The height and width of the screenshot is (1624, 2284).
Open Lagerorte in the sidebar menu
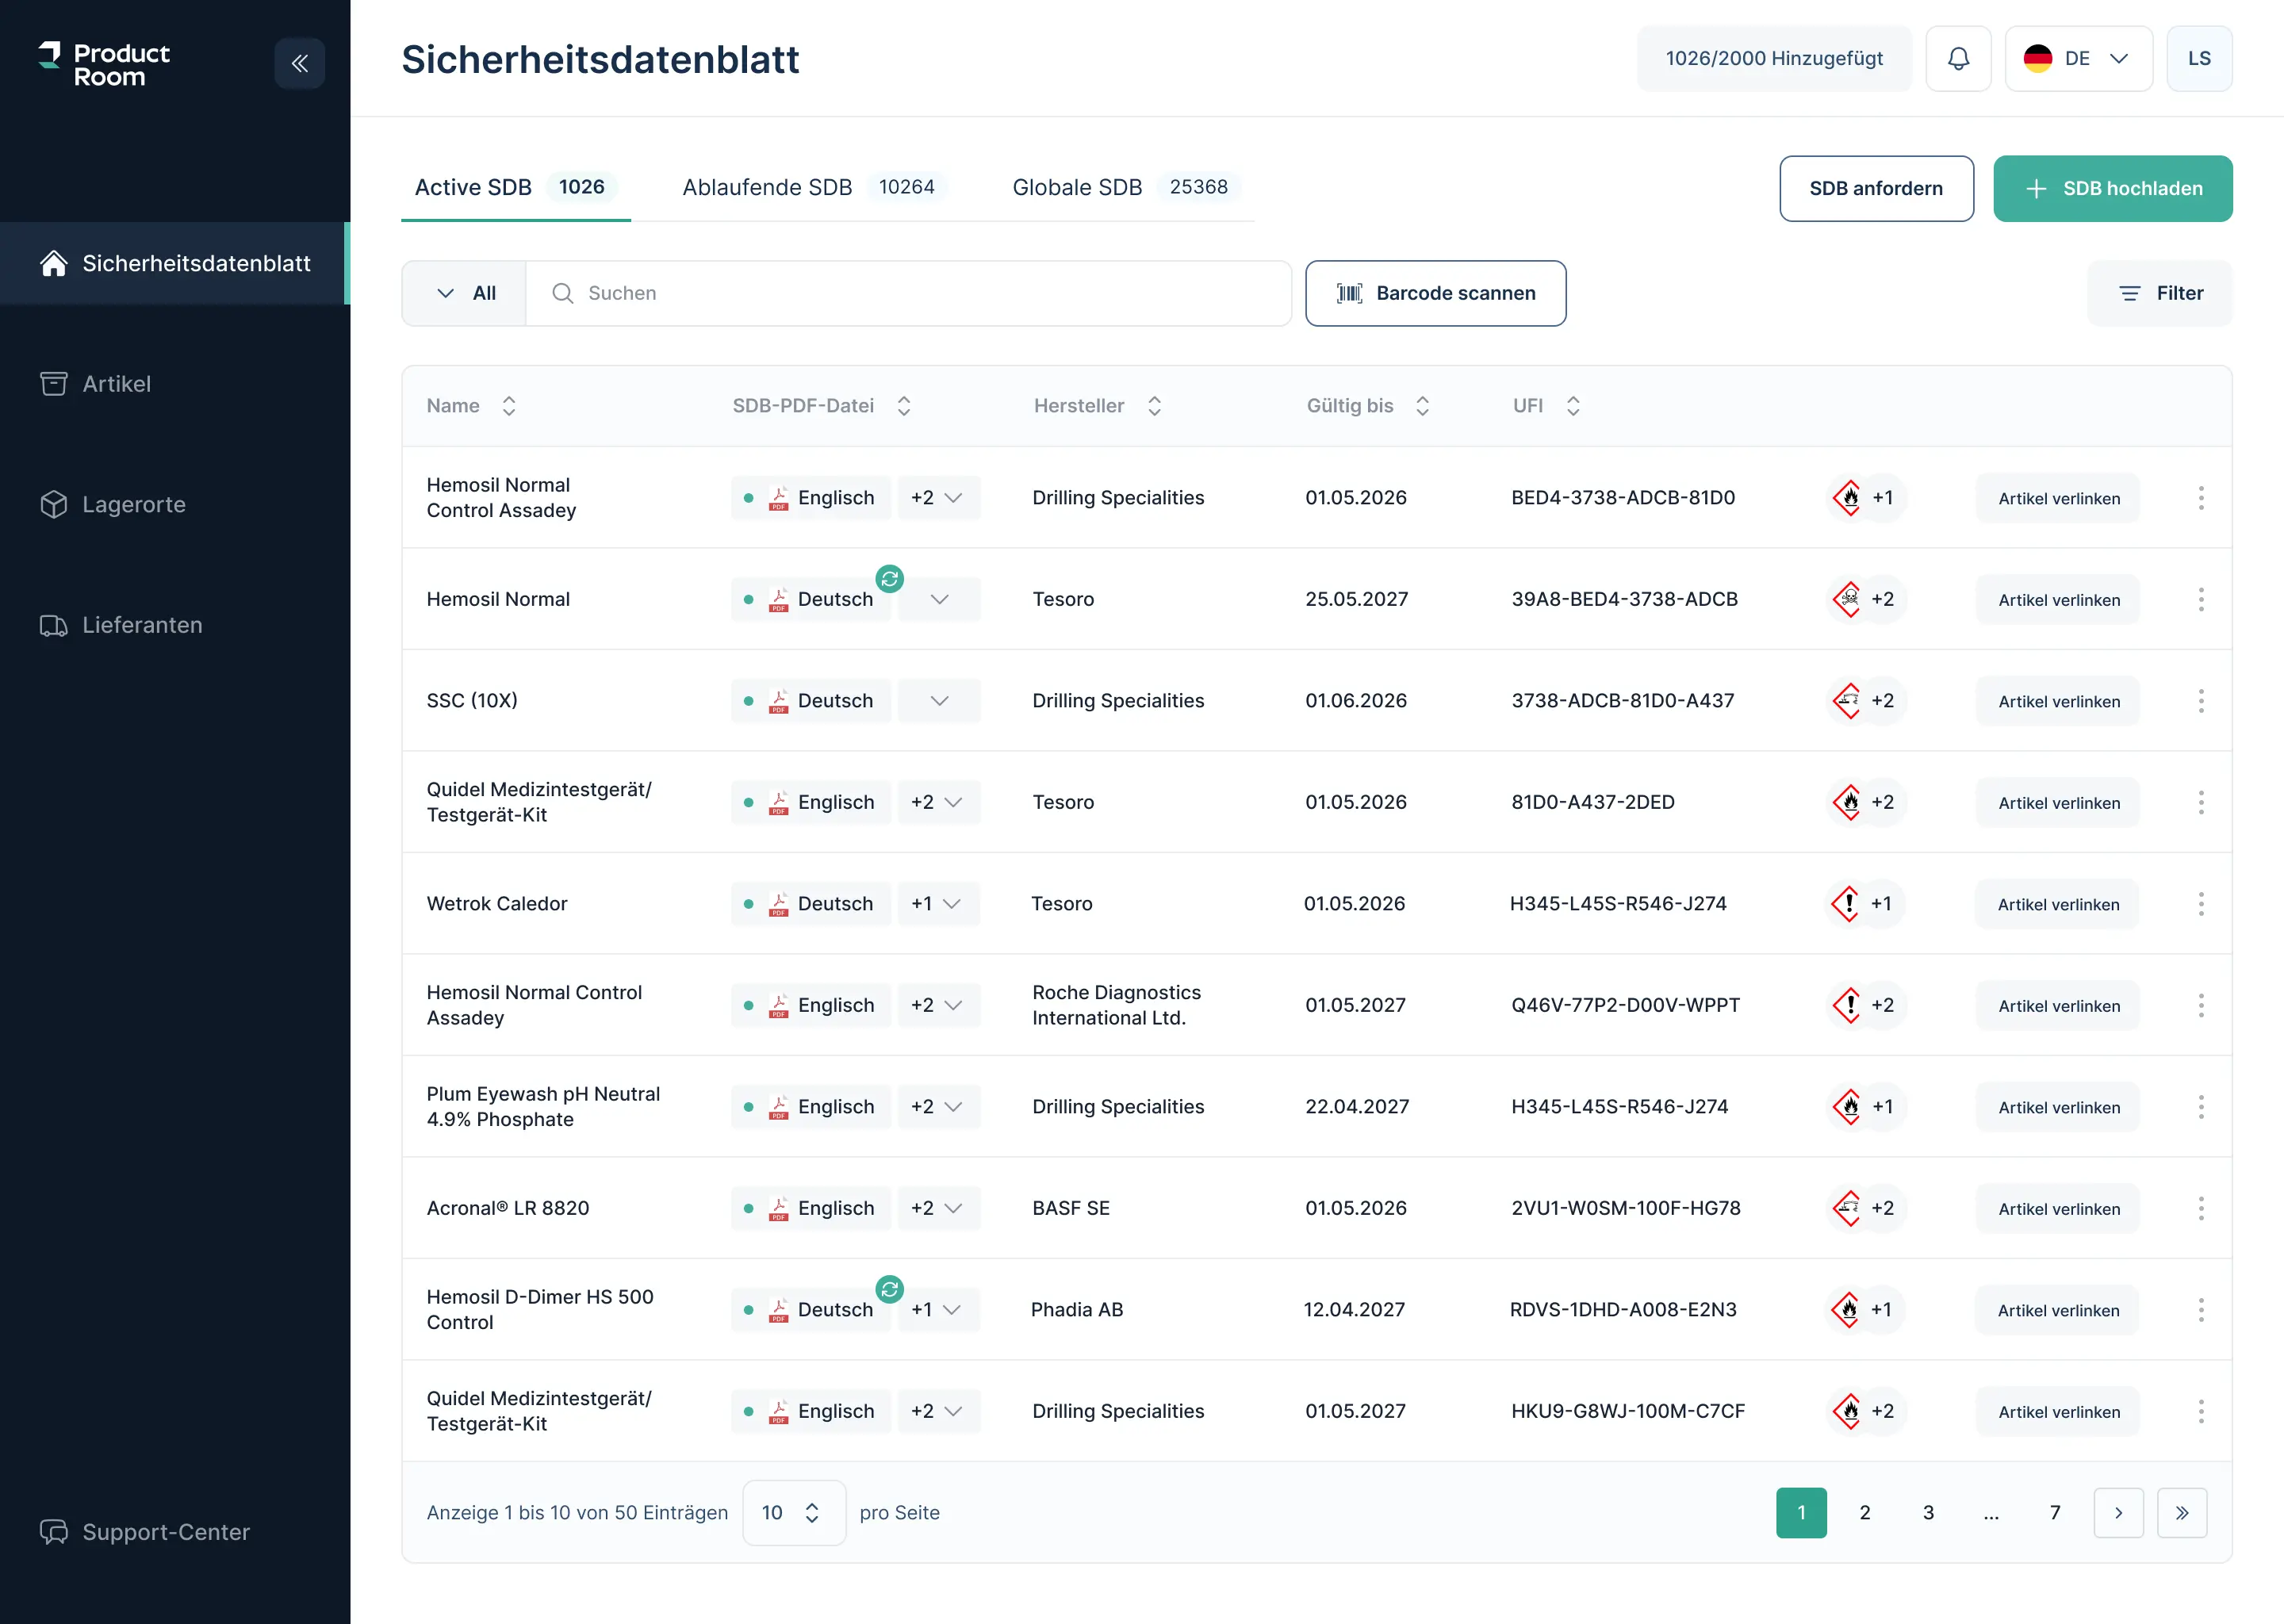pos(134,505)
